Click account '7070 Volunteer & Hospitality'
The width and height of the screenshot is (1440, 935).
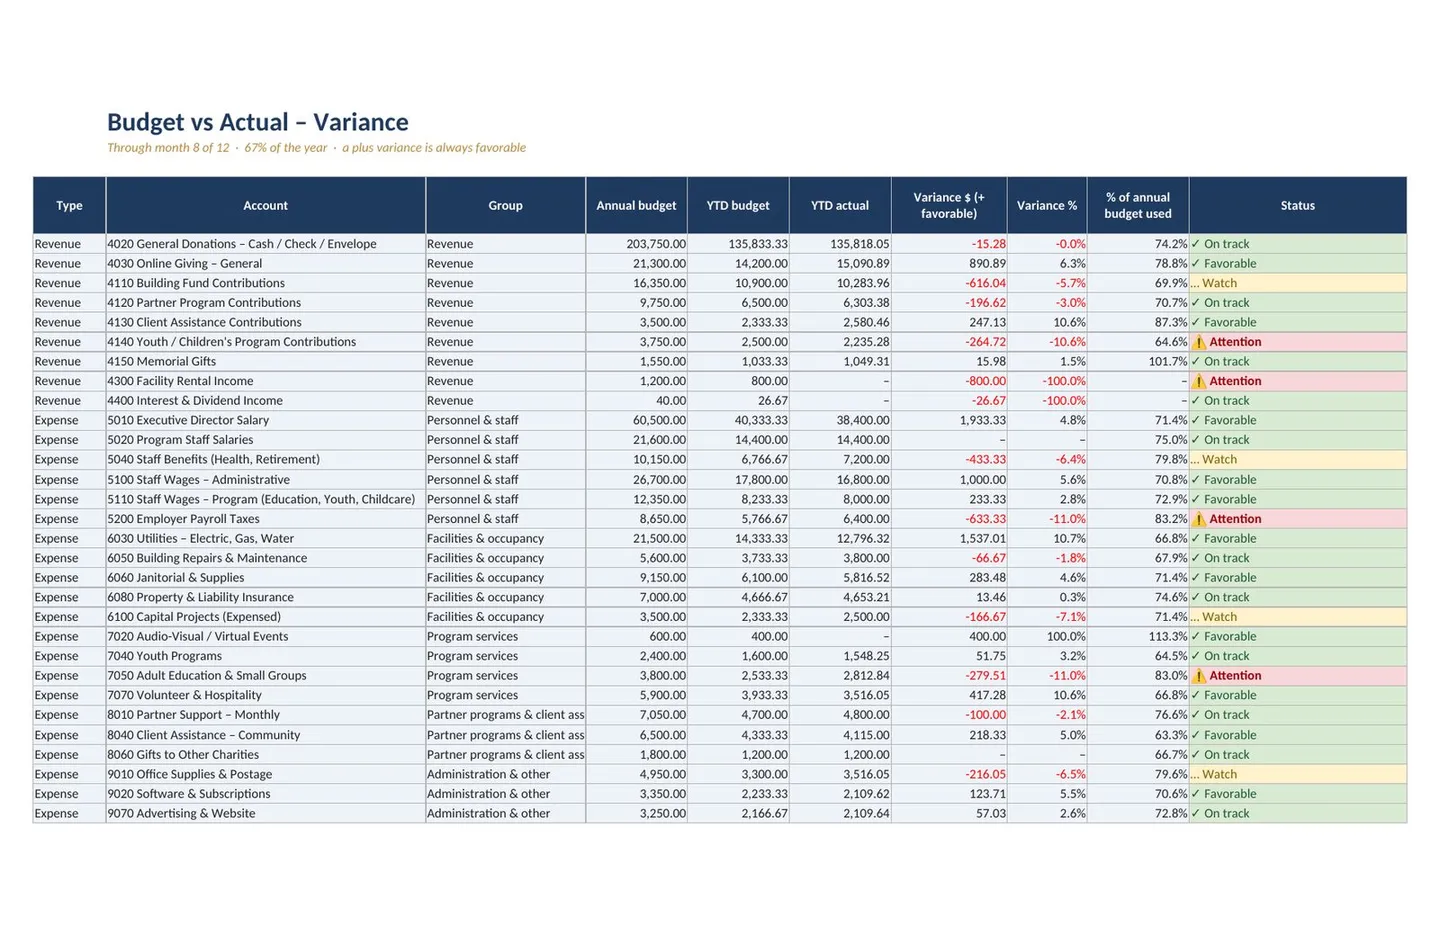click(x=265, y=695)
